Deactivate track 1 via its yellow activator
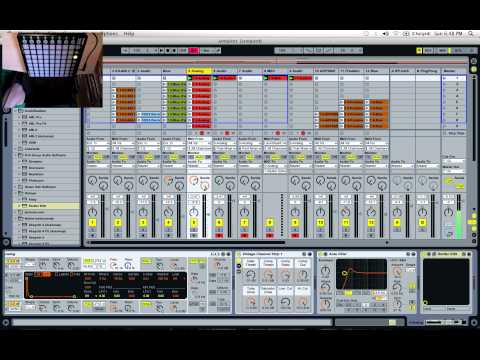Screen dimensions: 480x360 coord(92,222)
